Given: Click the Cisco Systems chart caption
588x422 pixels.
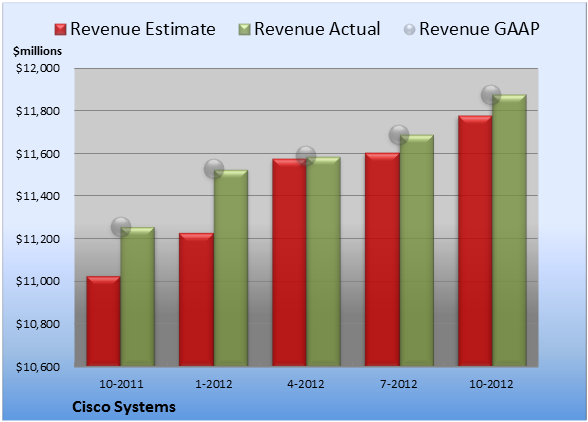Looking at the screenshot, I should coord(124,407).
